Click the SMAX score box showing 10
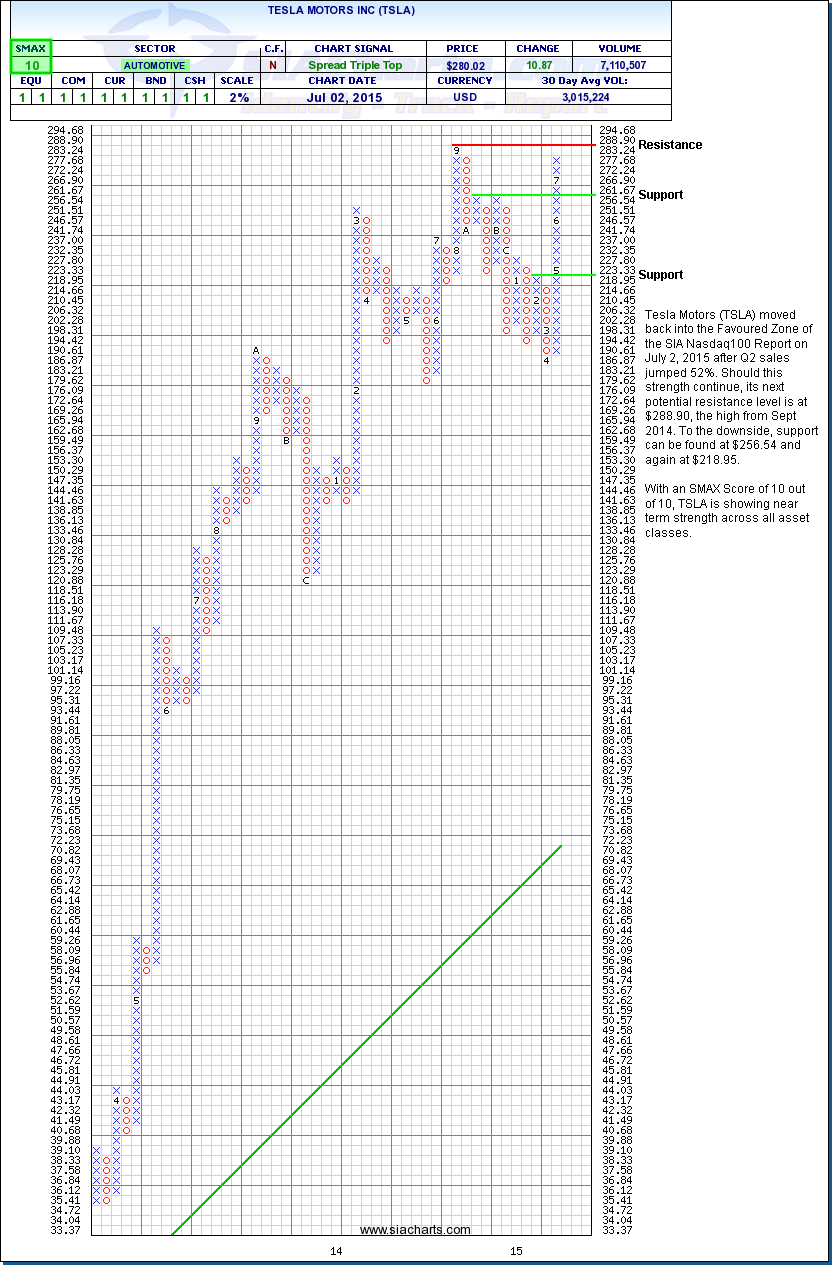The width and height of the screenshot is (832, 1265). pos(30,65)
